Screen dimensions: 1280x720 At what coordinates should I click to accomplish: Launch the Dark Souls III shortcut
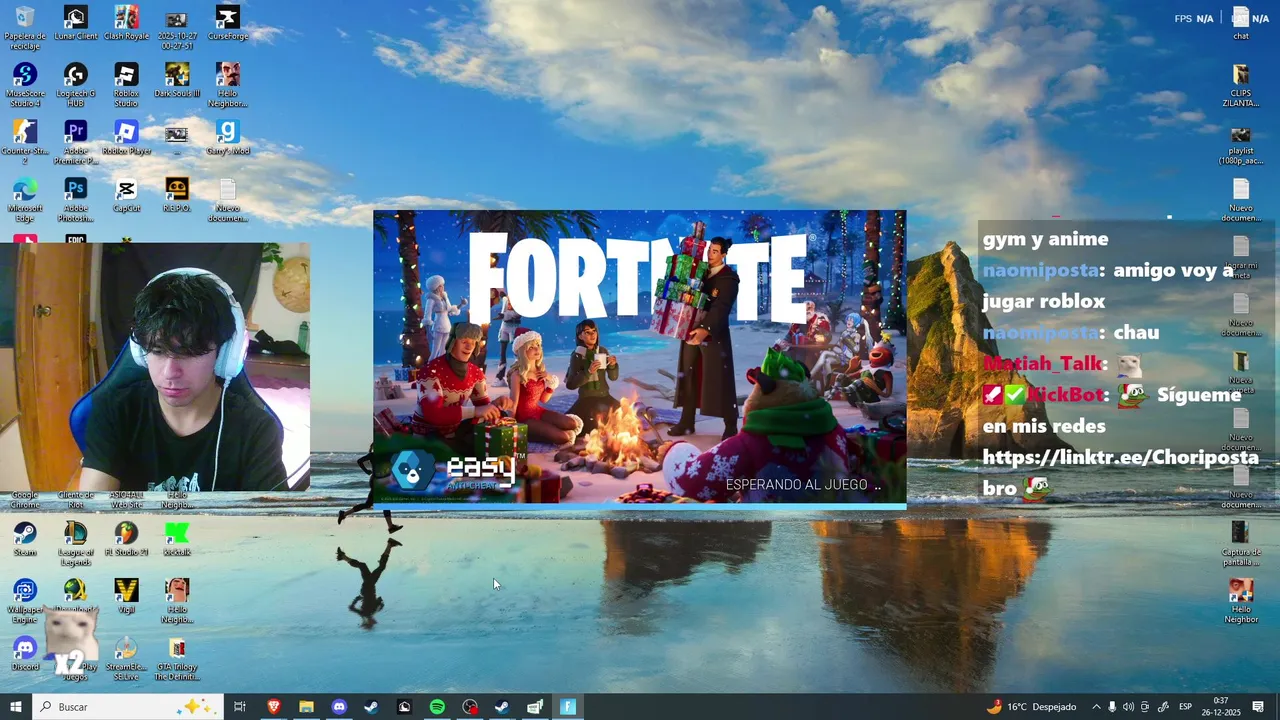pos(177,81)
